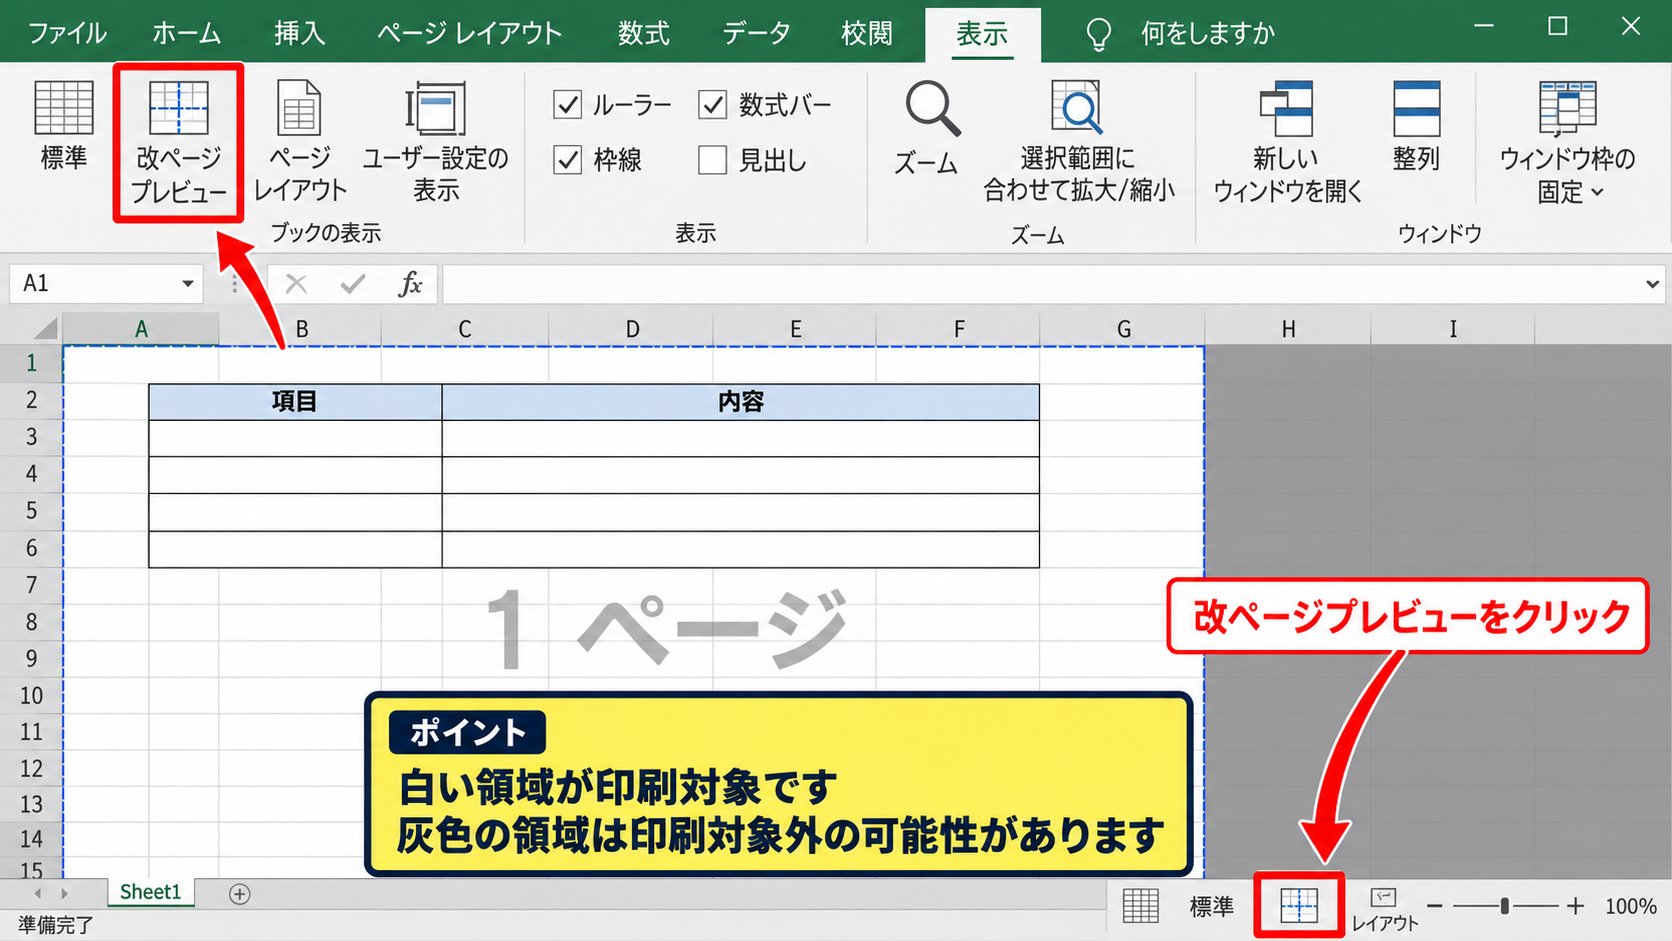This screenshot has height=941, width=1672.
Task: Click the zoom slider handle
Action: click(1504, 906)
